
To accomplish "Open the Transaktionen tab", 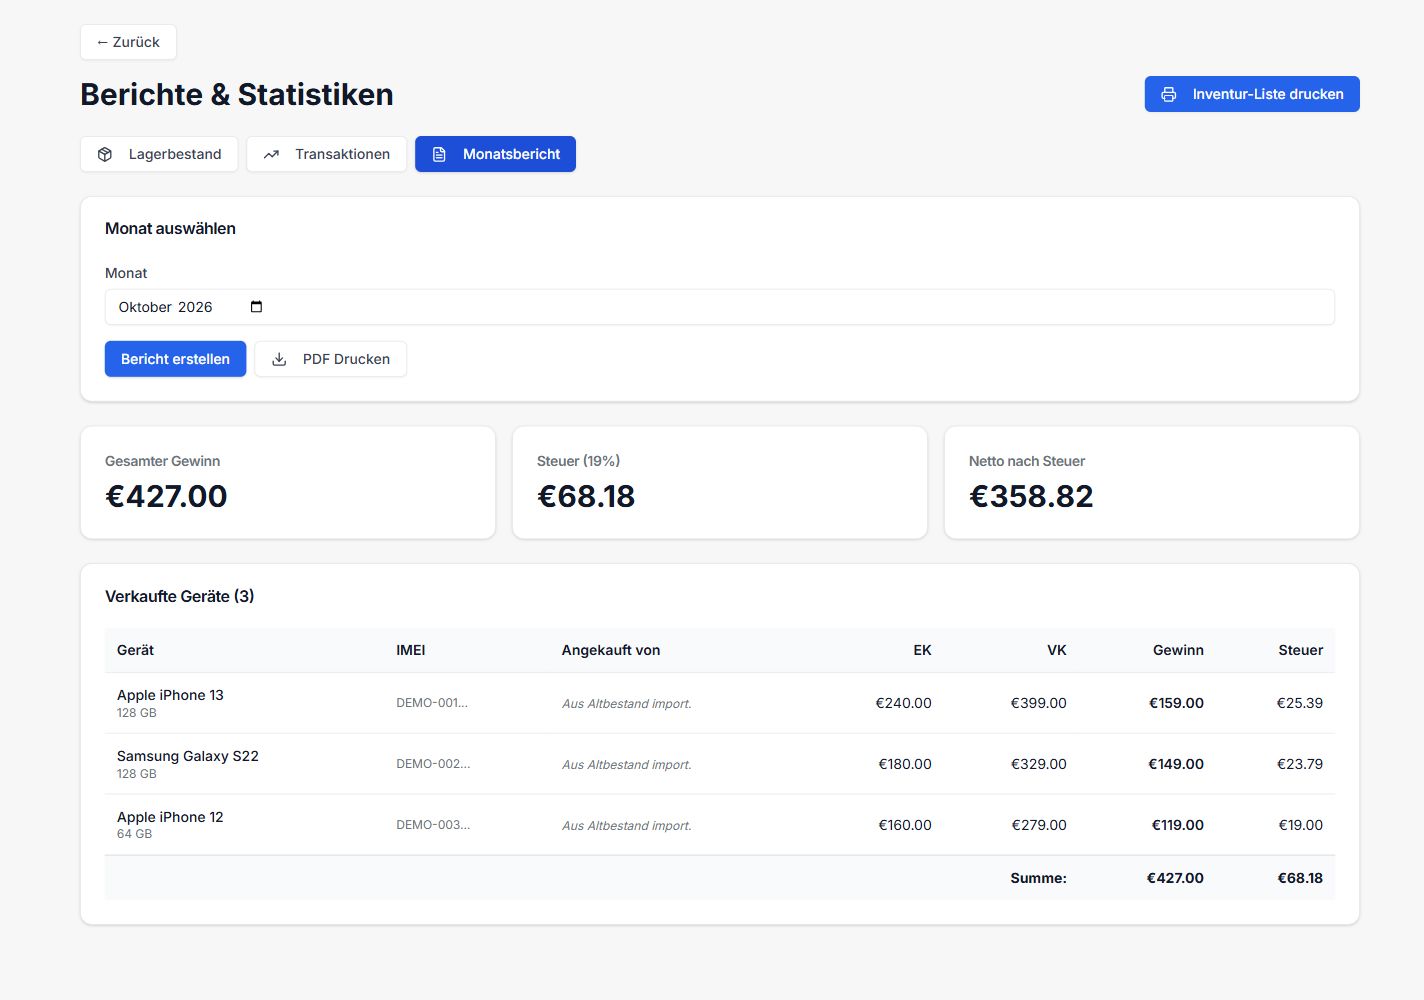I will coord(326,154).
